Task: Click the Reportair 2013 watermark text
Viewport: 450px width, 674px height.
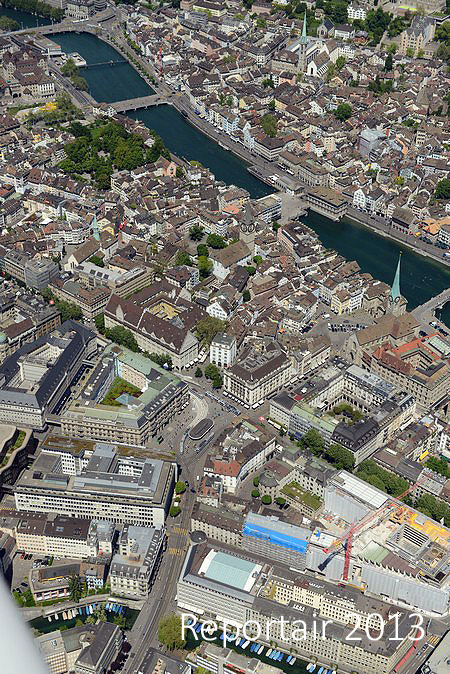Action: pyautogui.click(x=303, y=627)
